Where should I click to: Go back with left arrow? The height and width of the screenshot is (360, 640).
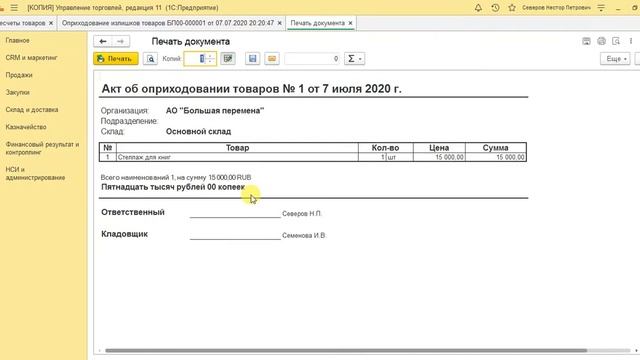[103, 41]
